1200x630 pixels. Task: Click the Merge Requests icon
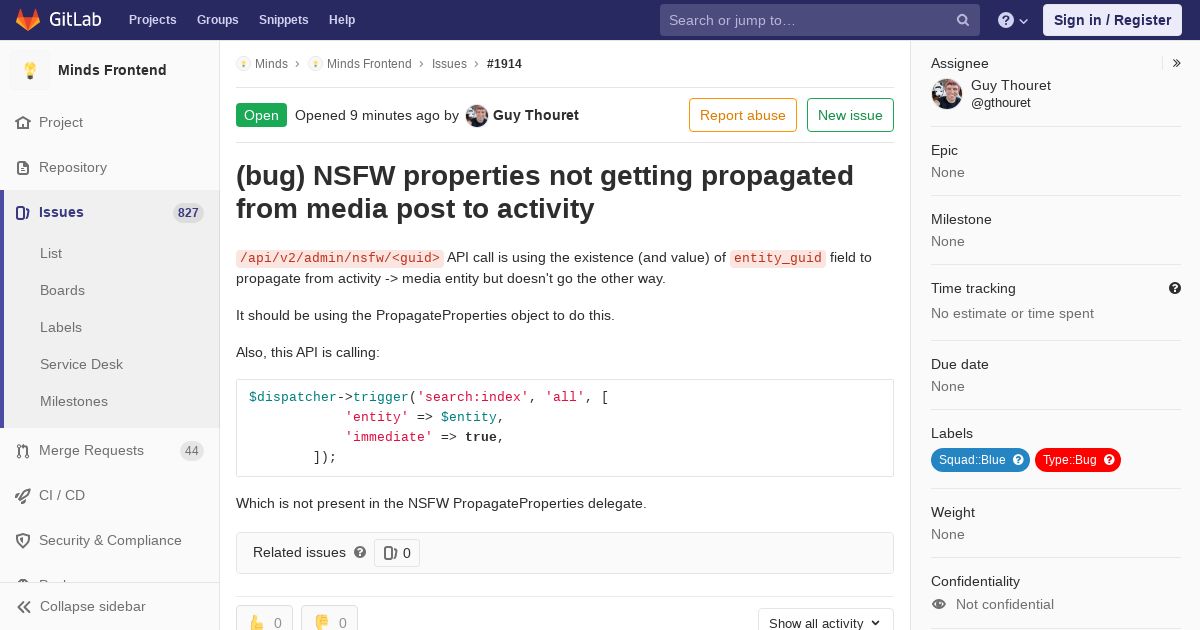(23, 451)
